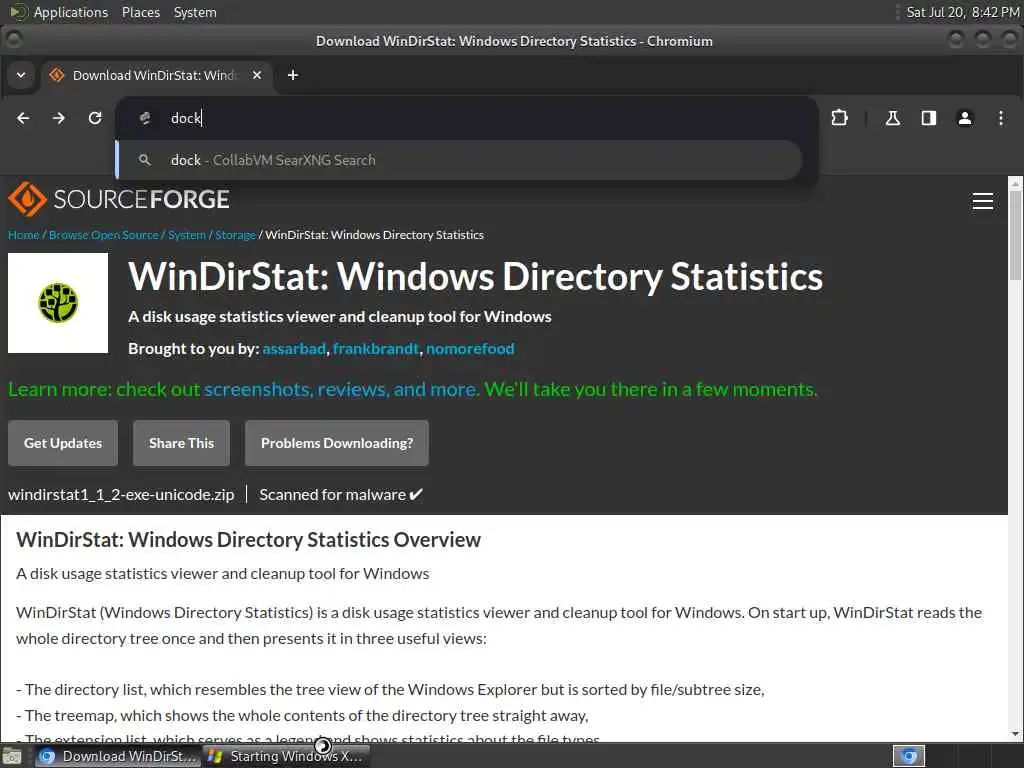
Task: Click the WinDirStat project logo thumbnail
Action: click(58, 303)
